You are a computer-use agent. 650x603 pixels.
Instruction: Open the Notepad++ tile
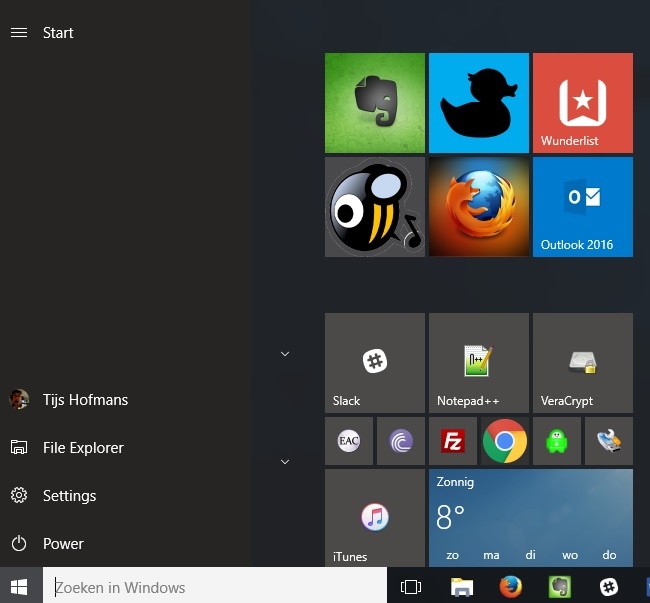[479, 363]
